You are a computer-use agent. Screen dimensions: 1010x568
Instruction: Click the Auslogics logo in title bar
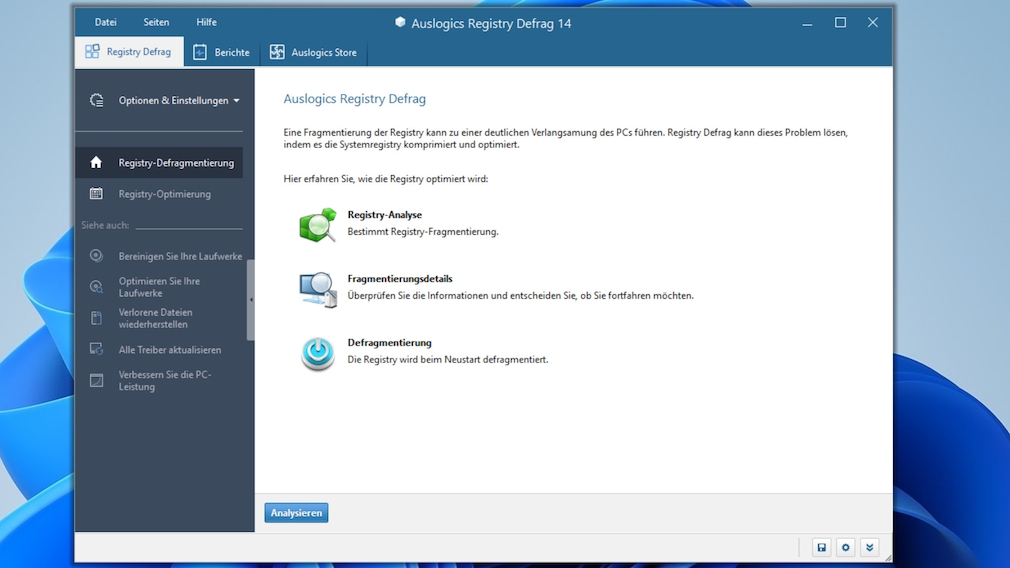(x=400, y=23)
